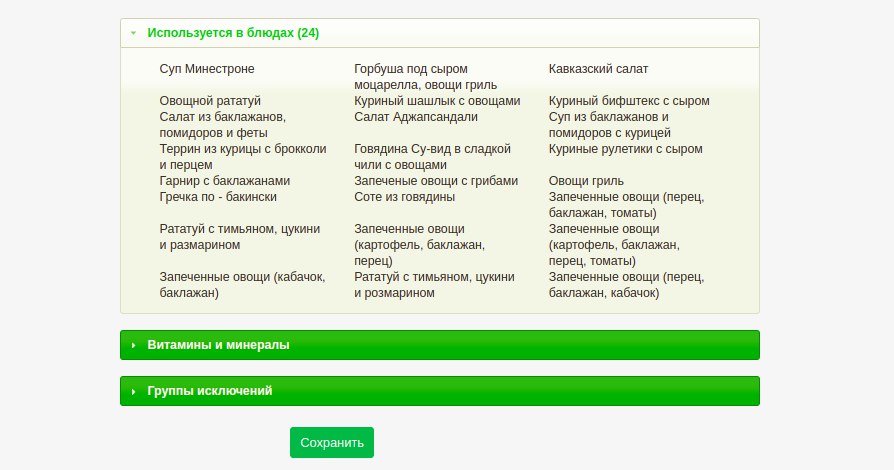Click 'Куриный бифштекс с сыром'
894x470 pixels.
(629, 101)
